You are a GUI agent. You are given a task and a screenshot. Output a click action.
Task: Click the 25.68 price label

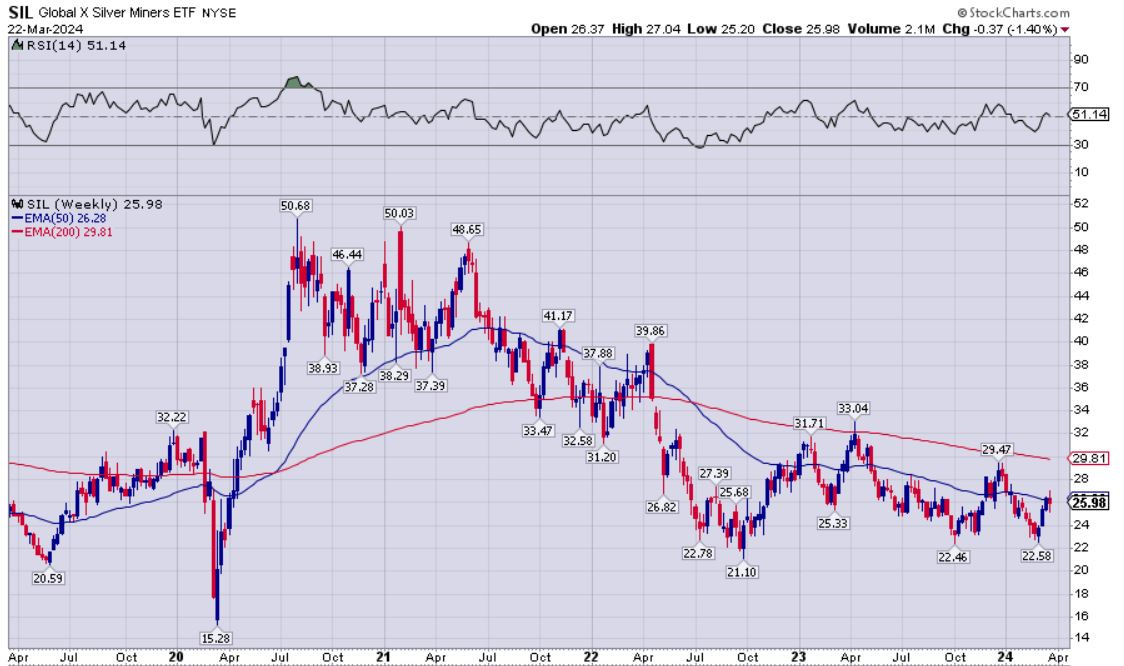pyautogui.click(x=734, y=492)
